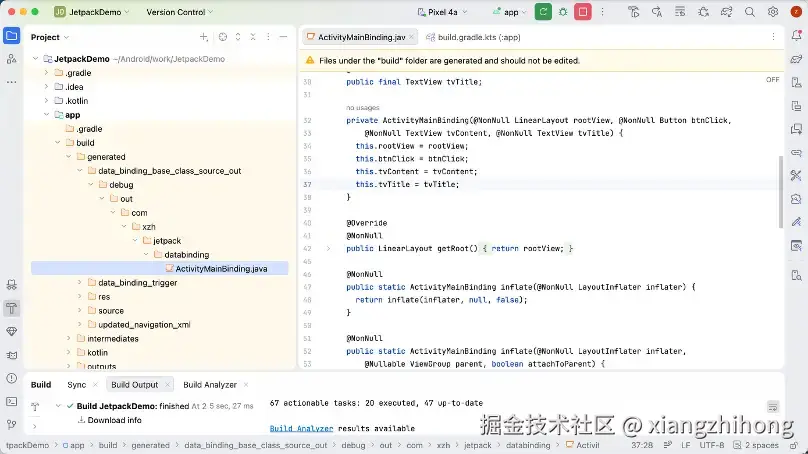Open the Running Devices sidebar icon
Viewport: 808px width, 454px height.
coord(797,106)
